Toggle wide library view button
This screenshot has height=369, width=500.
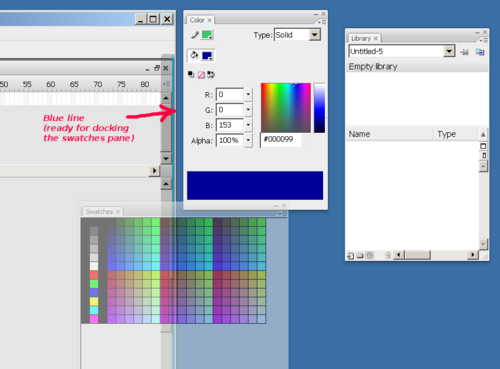click(483, 146)
